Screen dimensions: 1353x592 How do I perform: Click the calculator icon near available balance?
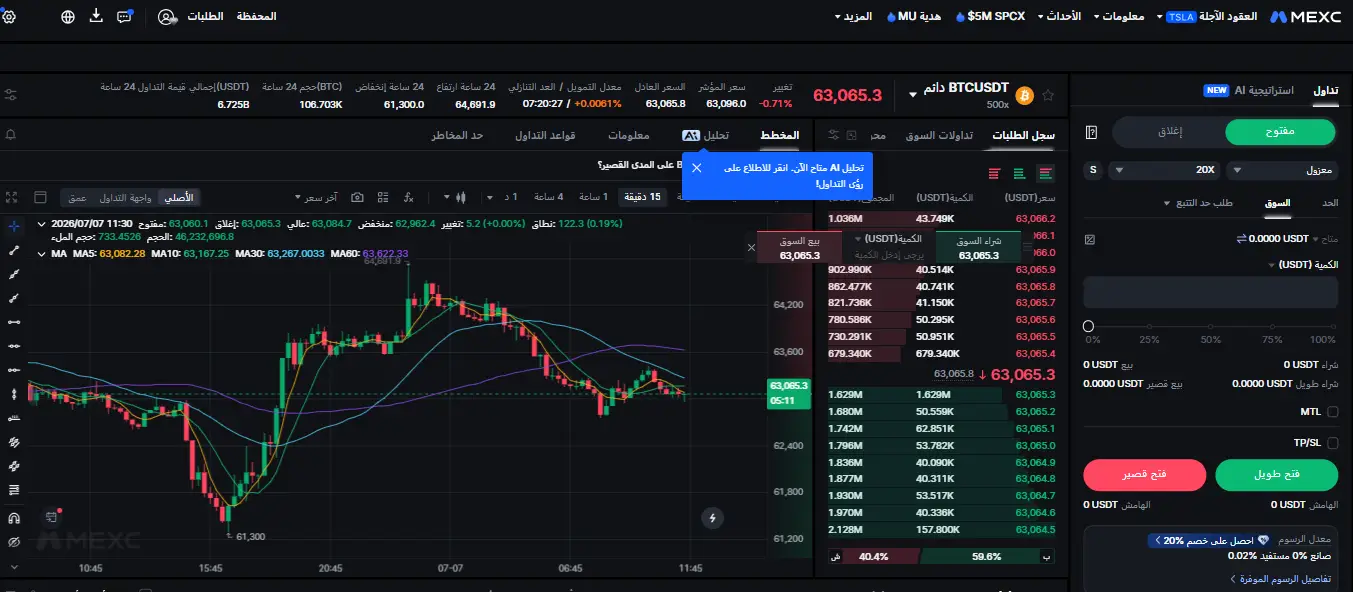pyautogui.click(x=1090, y=239)
